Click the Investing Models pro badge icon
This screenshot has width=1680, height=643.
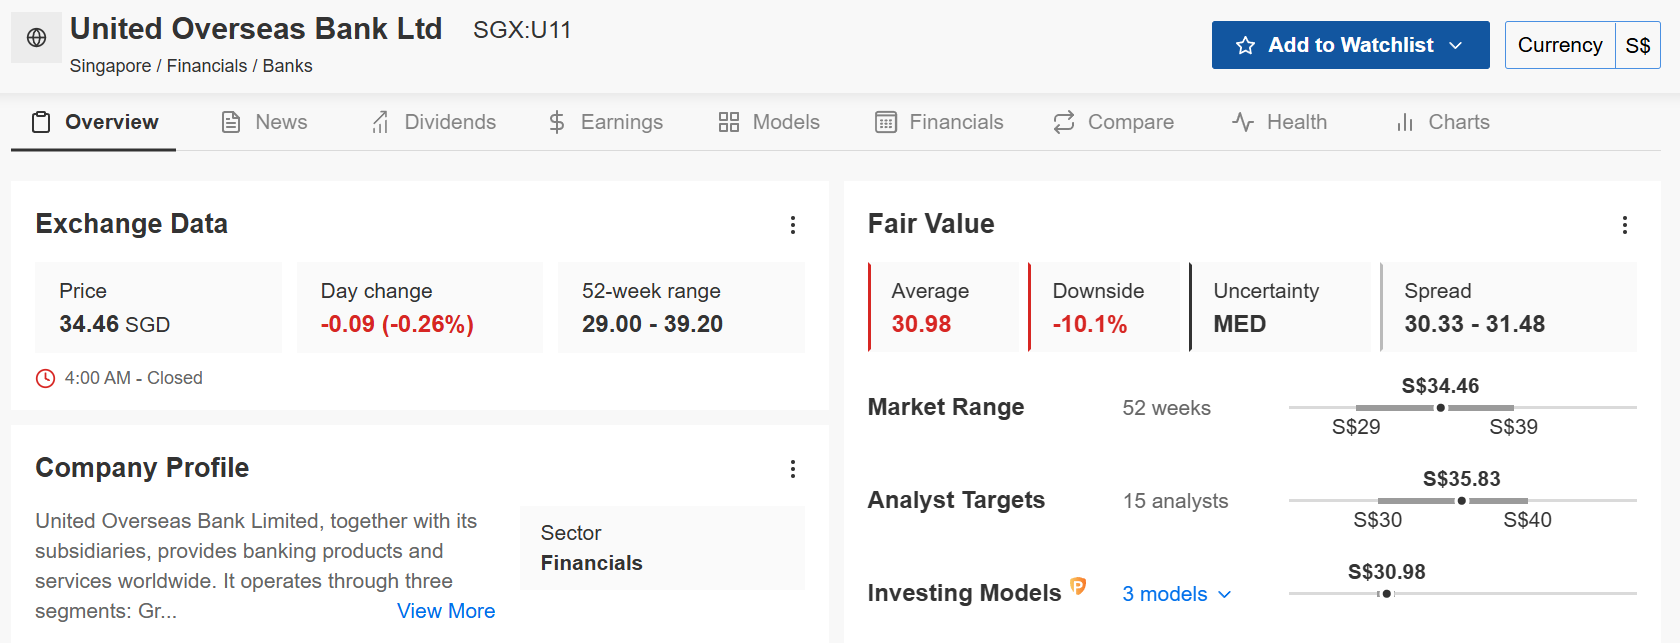coord(1078,586)
